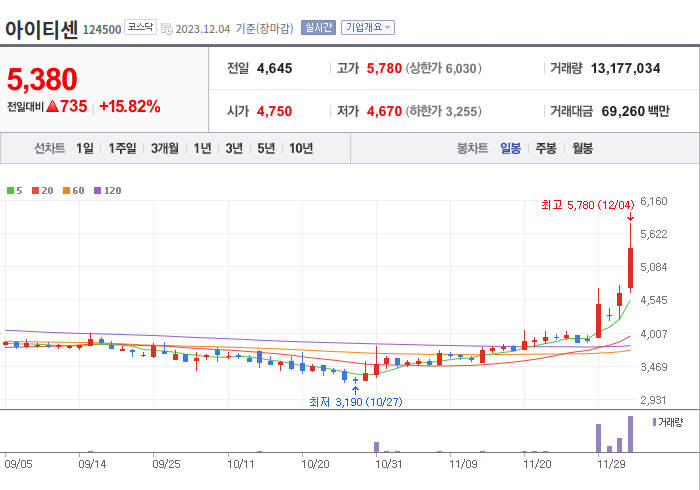Click the tallest volume bar on 12/04
This screenshot has width=700, height=490.
pos(630,434)
